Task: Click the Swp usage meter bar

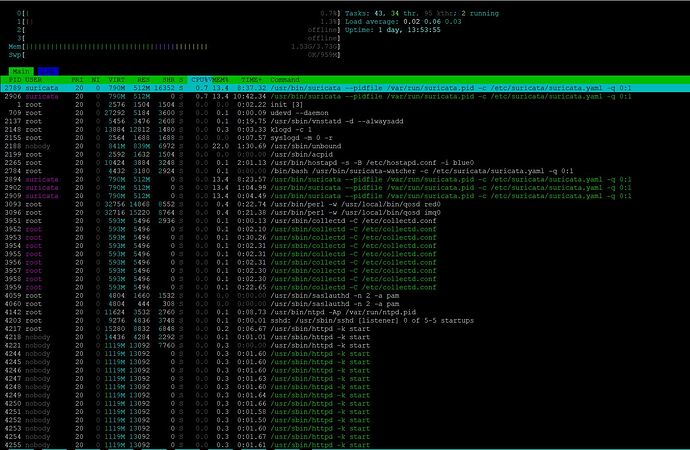Action: pyautogui.click(x=174, y=55)
